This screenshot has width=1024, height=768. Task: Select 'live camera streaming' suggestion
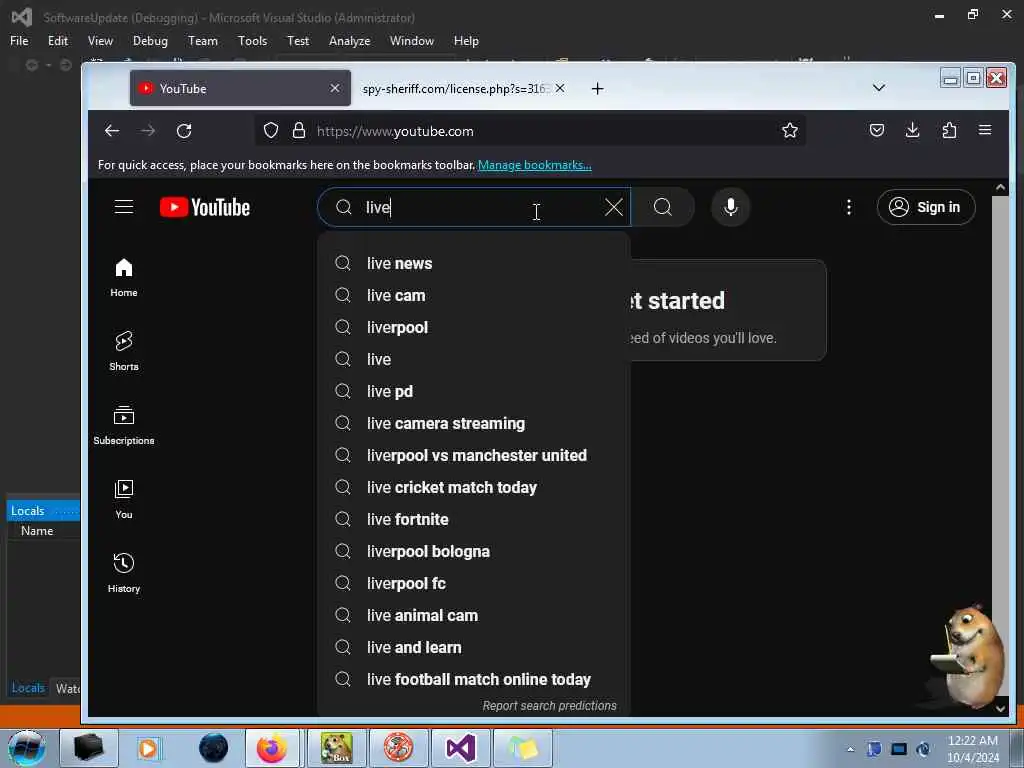coord(473,423)
